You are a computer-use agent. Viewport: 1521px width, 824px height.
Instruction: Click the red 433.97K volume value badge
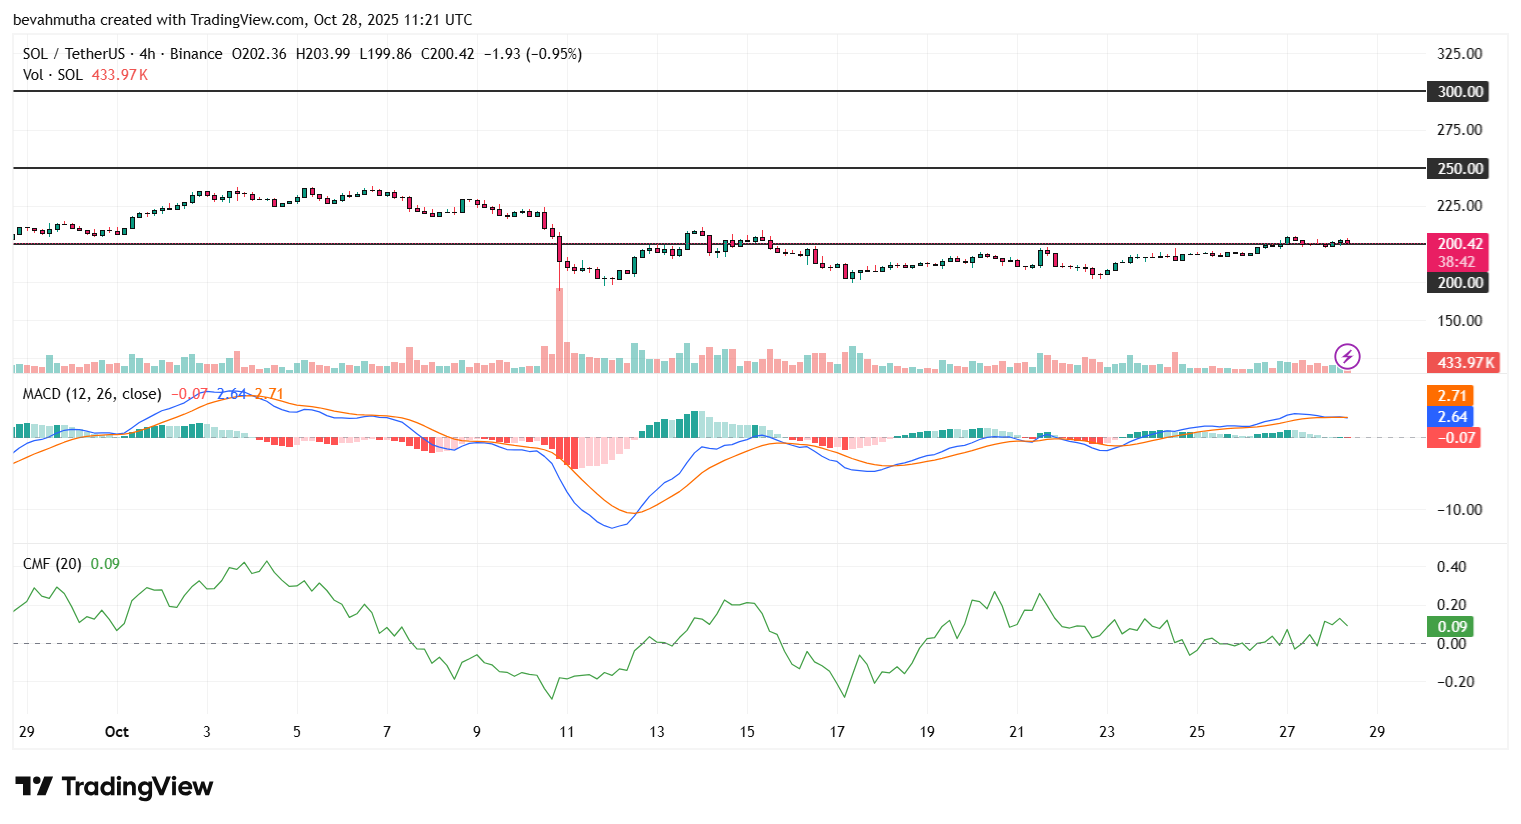click(1462, 363)
